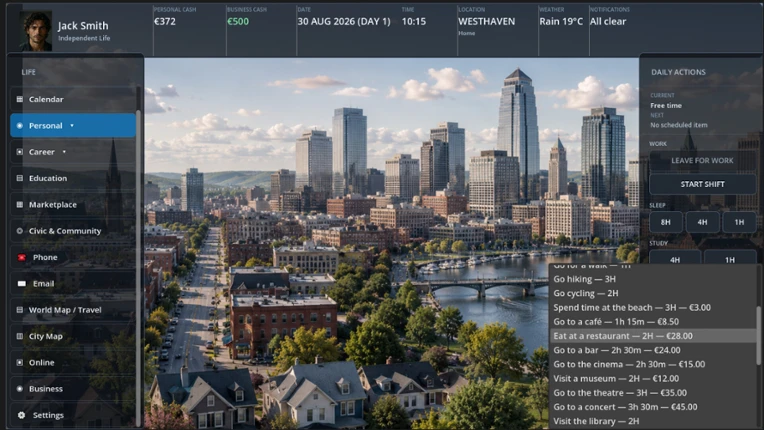Click the All clear notifications text

point(608,21)
